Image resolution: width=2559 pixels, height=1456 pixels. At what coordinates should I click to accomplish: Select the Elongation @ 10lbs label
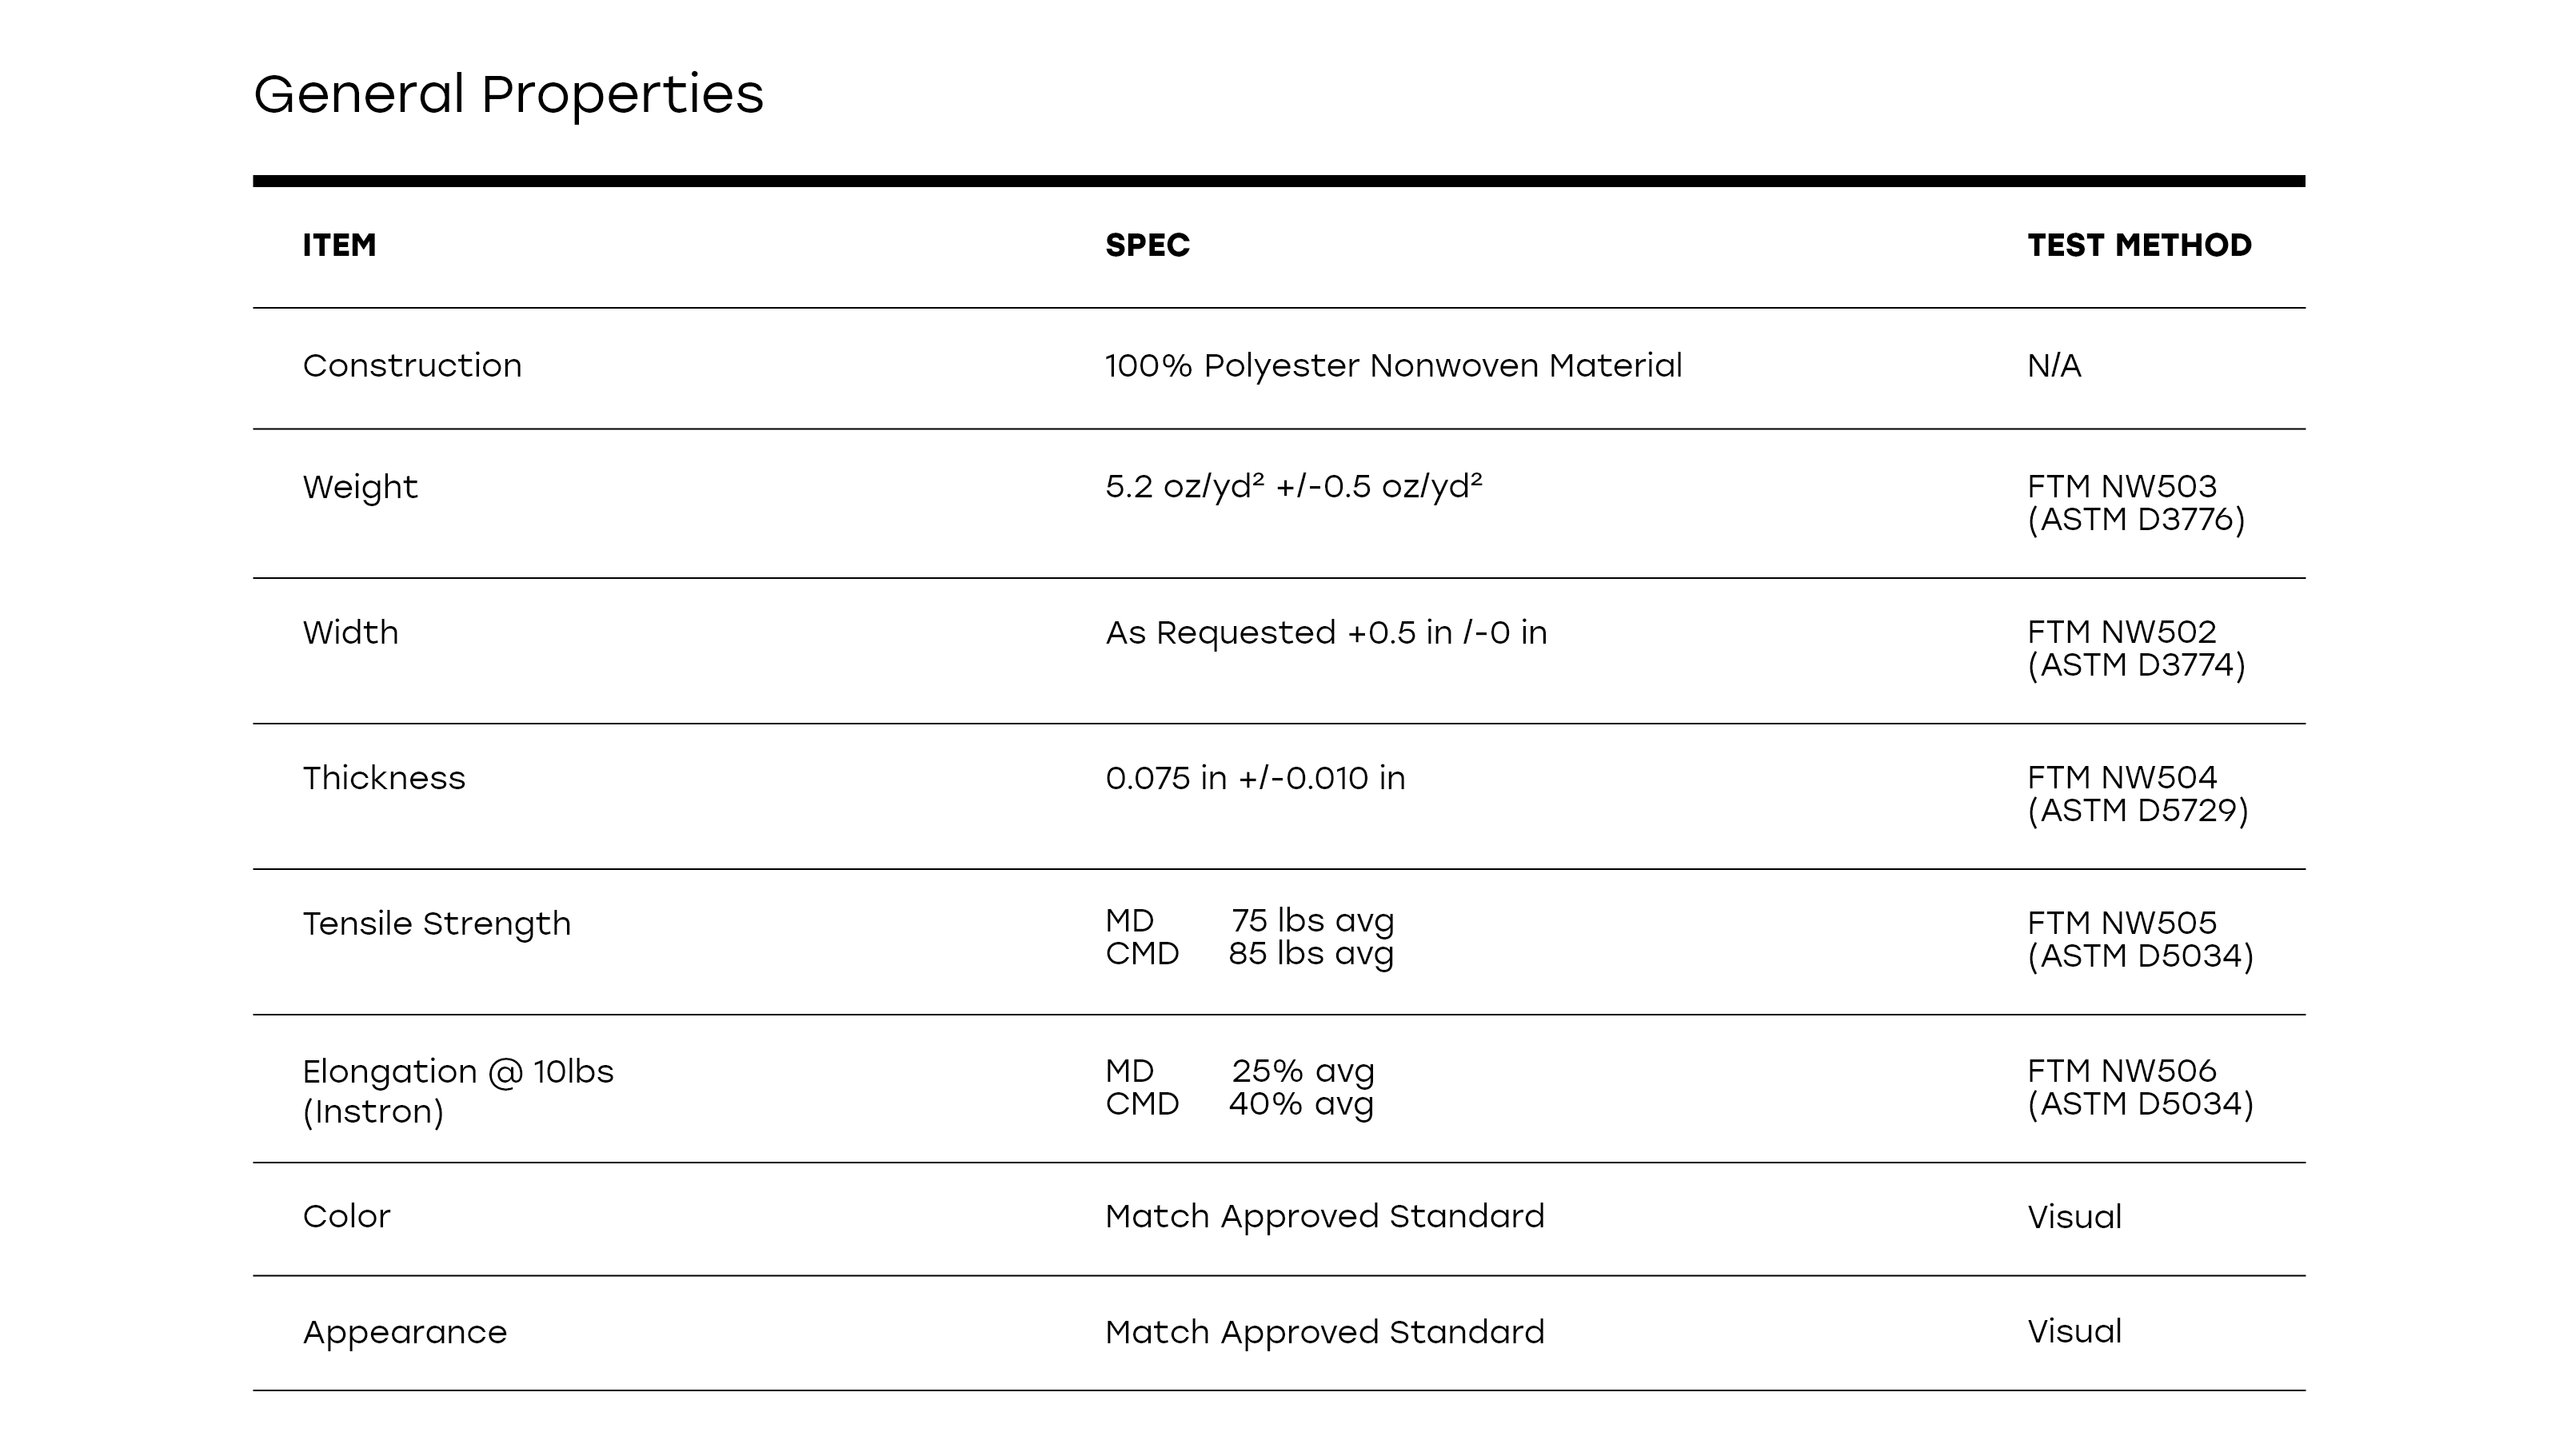coord(458,1072)
